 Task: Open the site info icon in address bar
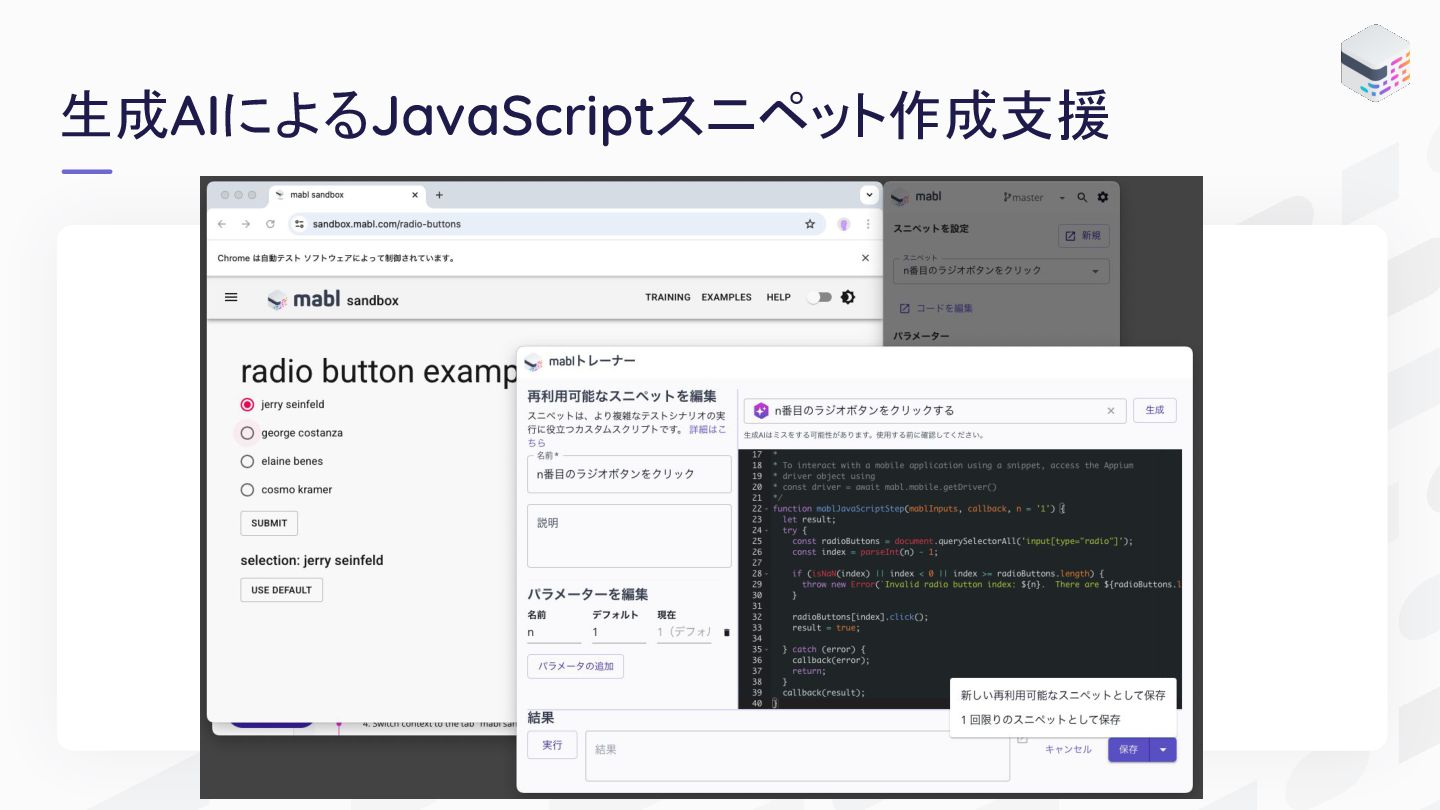click(299, 224)
